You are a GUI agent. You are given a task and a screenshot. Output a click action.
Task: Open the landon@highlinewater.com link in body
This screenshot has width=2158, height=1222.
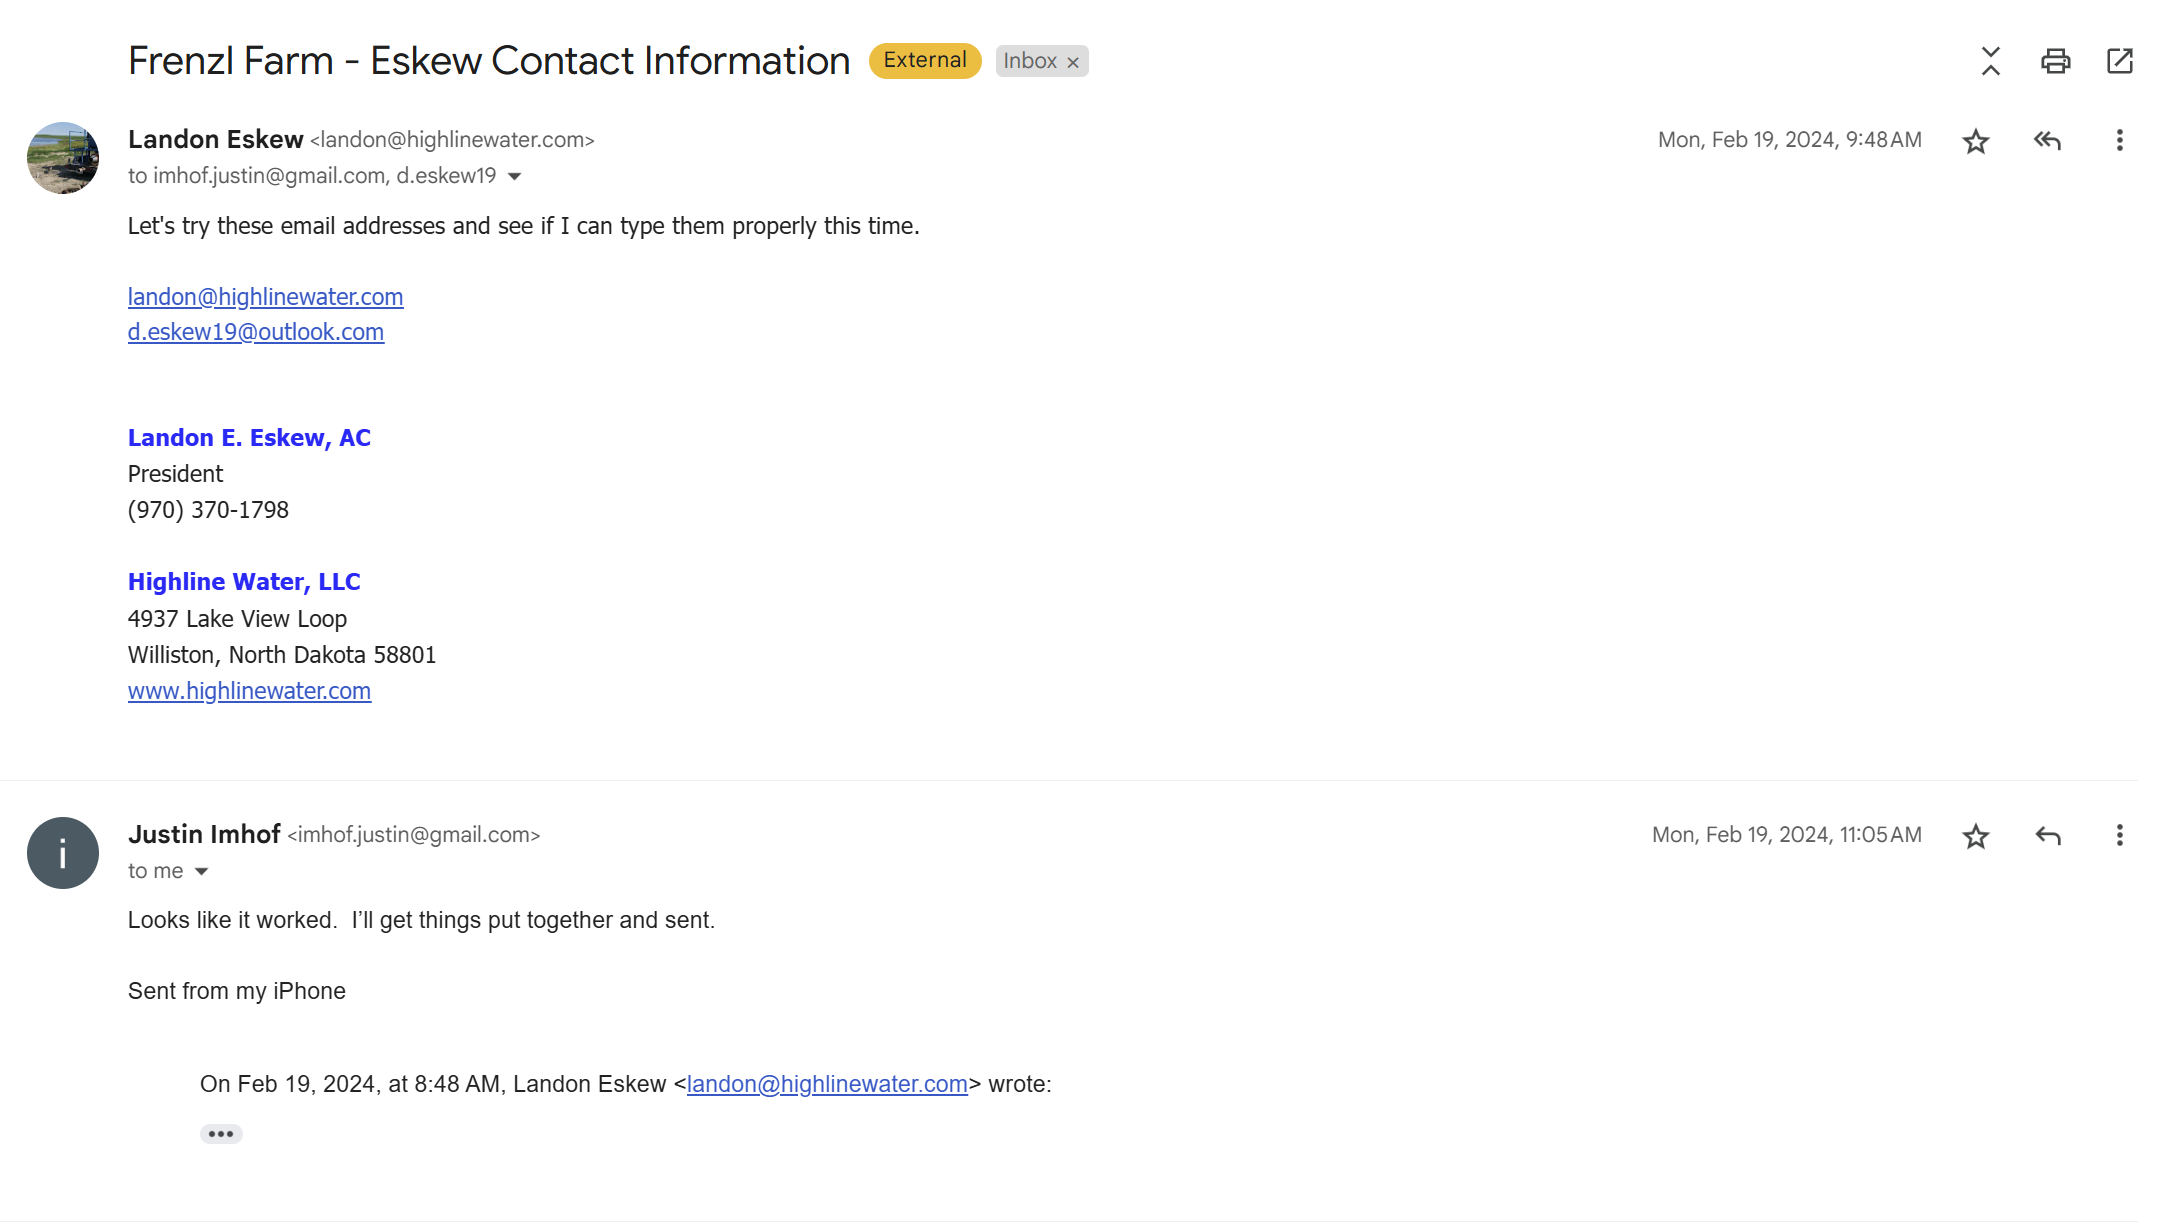tap(265, 297)
